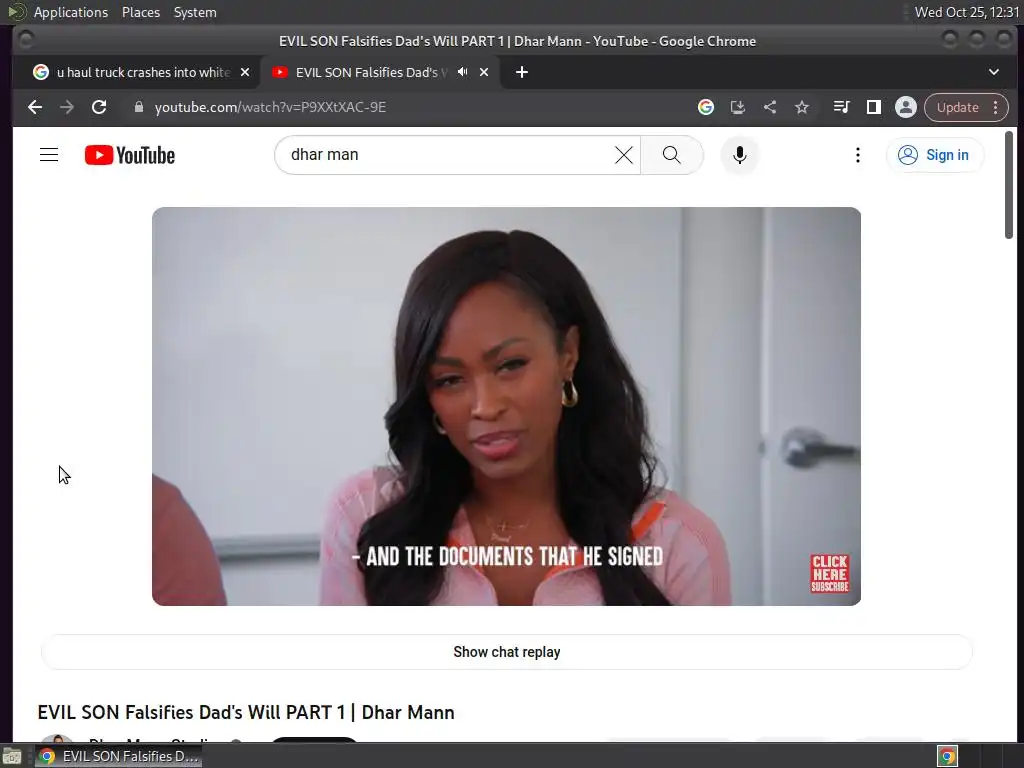Click the 'Click Here Subscribe' overlay
The width and height of the screenshot is (1024, 768).
[x=829, y=573]
